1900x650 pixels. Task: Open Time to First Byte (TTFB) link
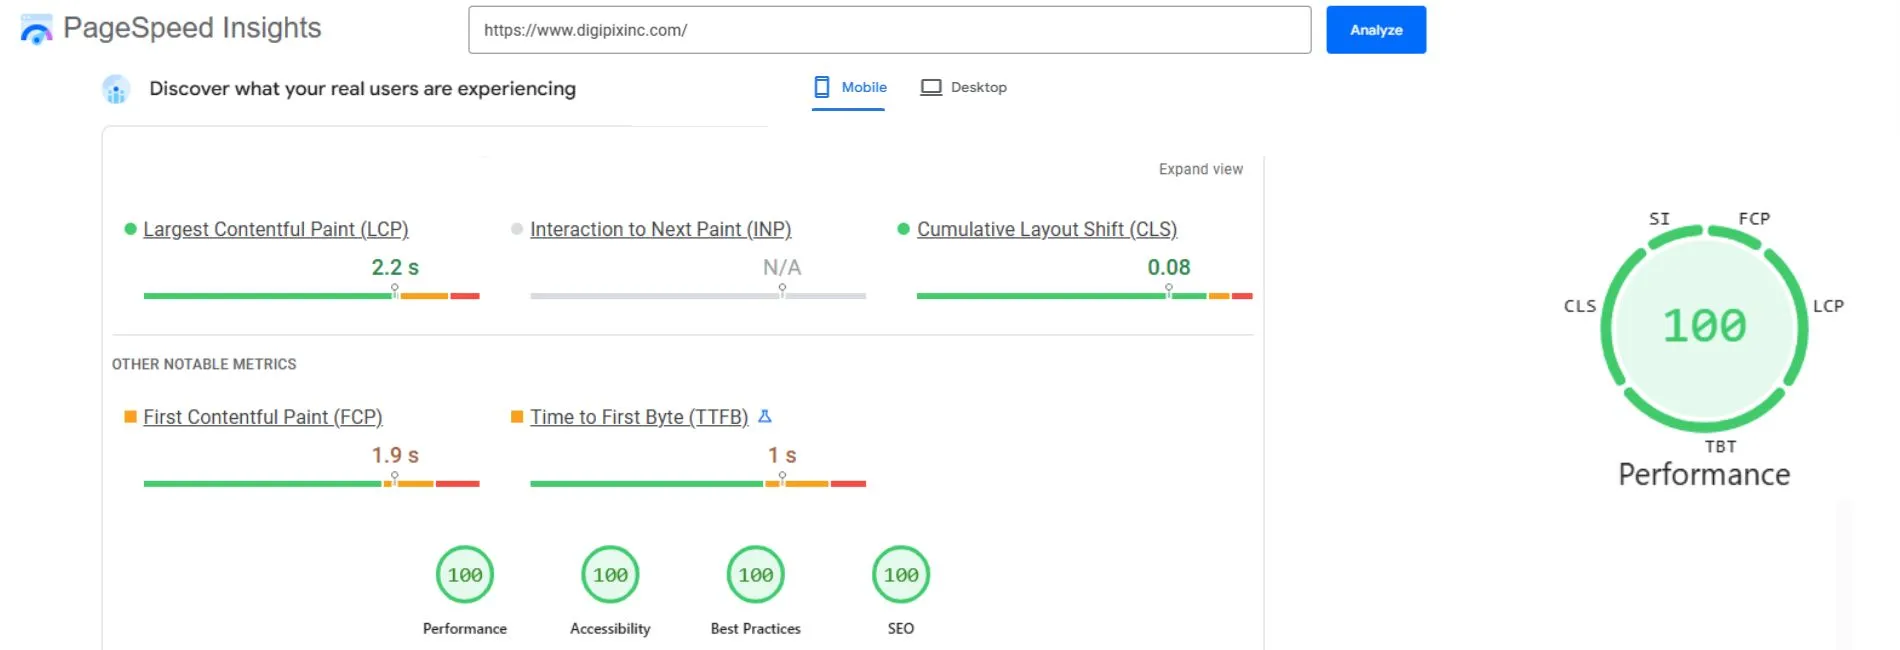639,417
